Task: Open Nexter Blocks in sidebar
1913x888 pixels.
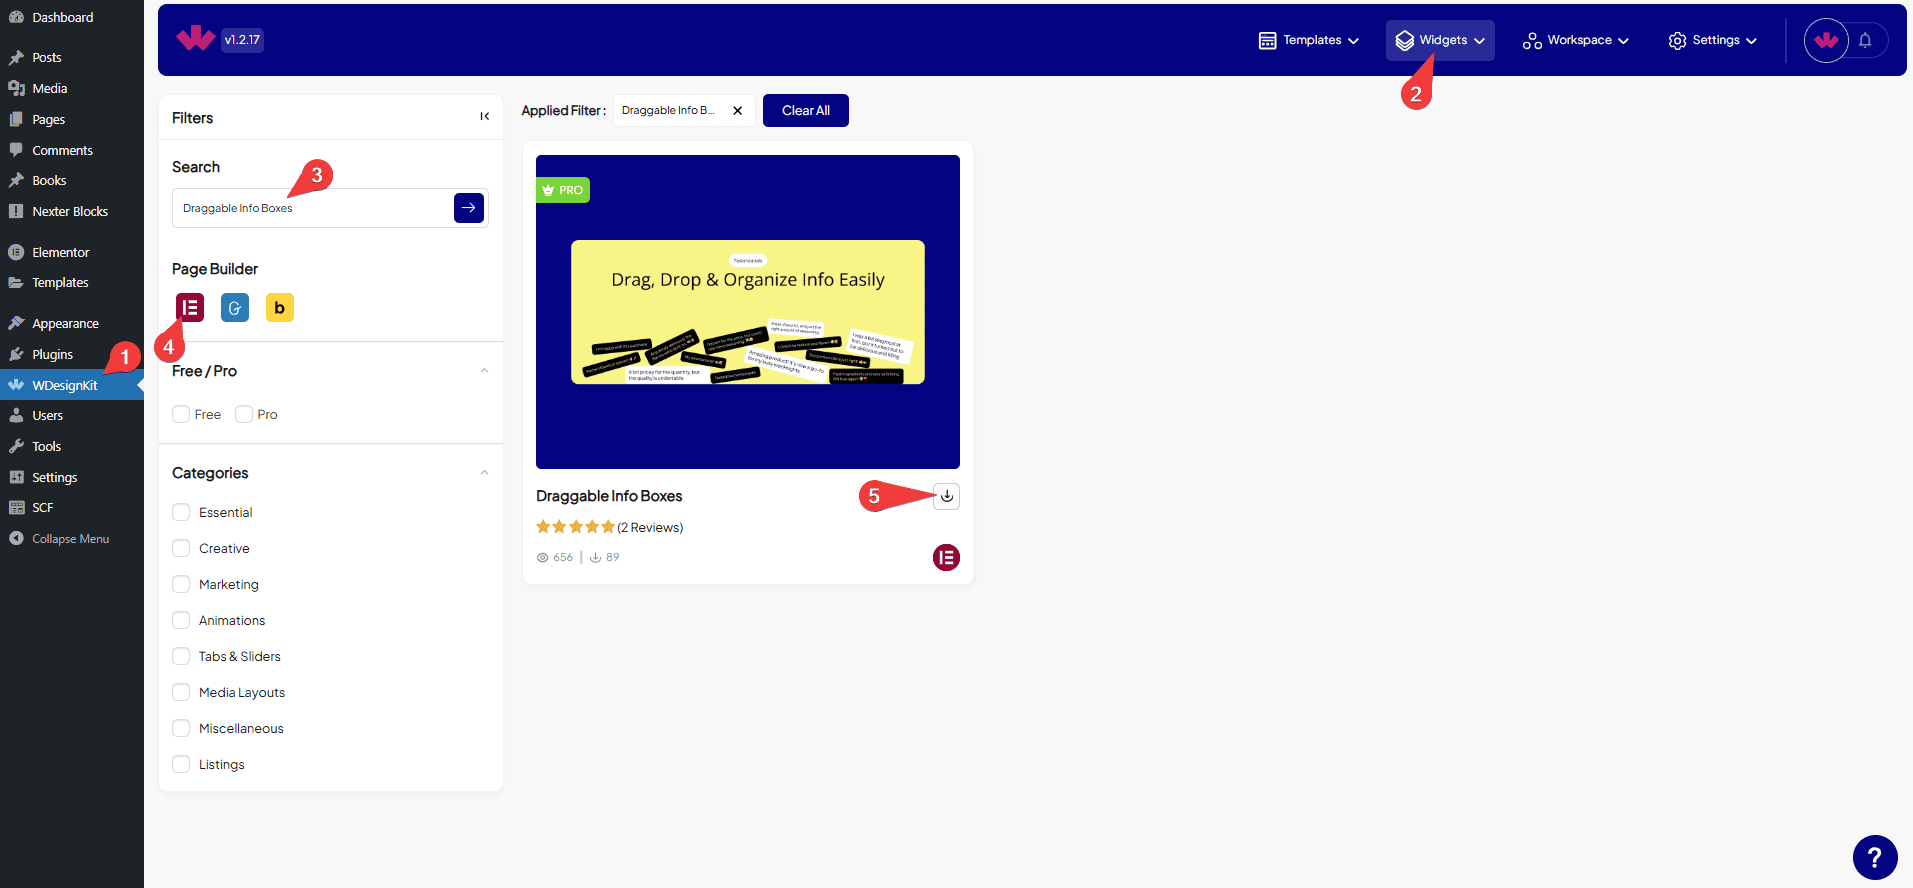Action: tap(72, 211)
